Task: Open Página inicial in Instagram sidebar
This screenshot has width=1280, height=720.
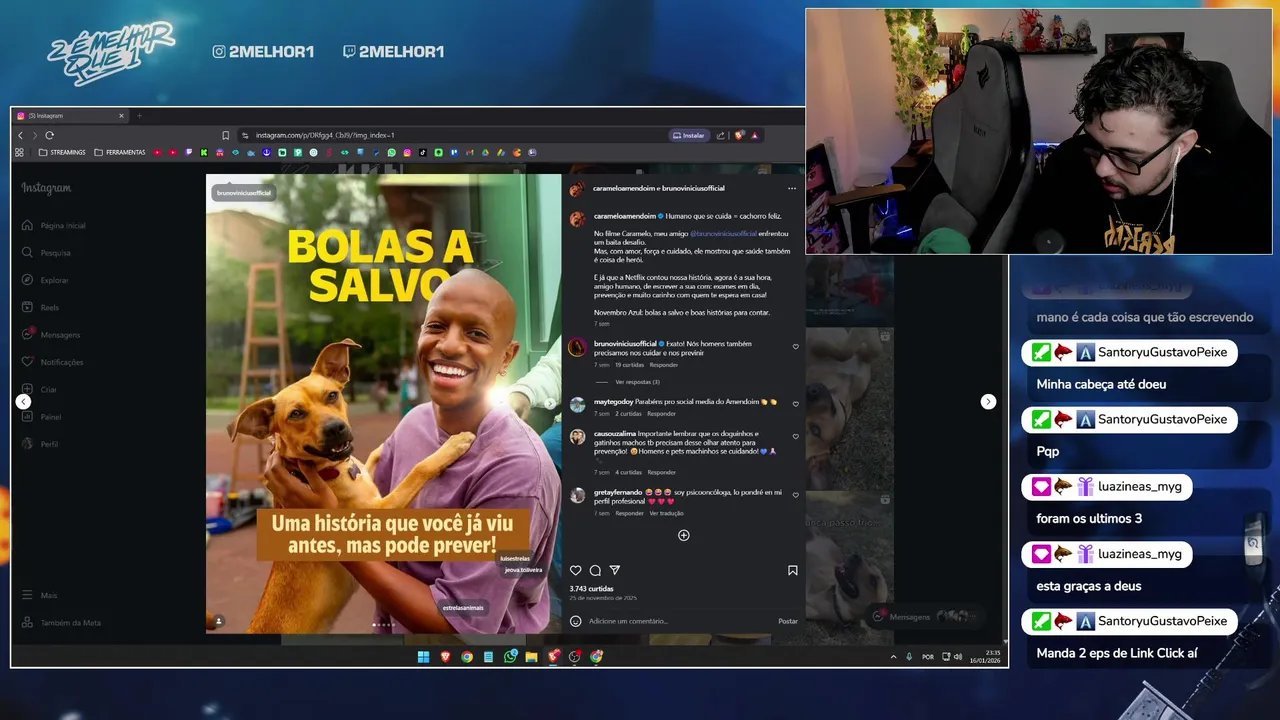Action: click(54, 226)
